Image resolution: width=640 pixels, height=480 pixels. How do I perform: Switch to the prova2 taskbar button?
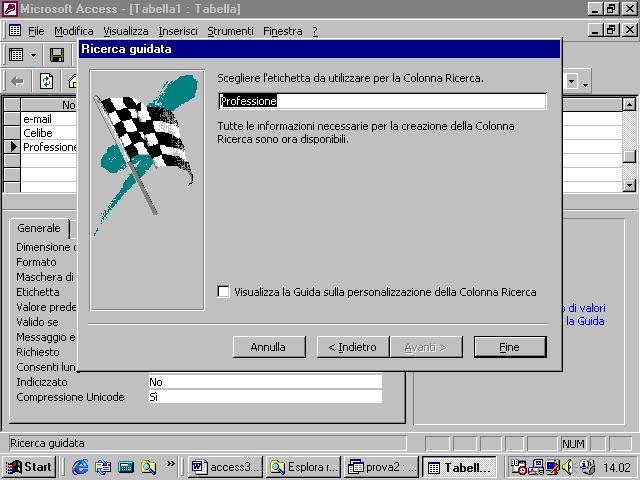tap(381, 467)
